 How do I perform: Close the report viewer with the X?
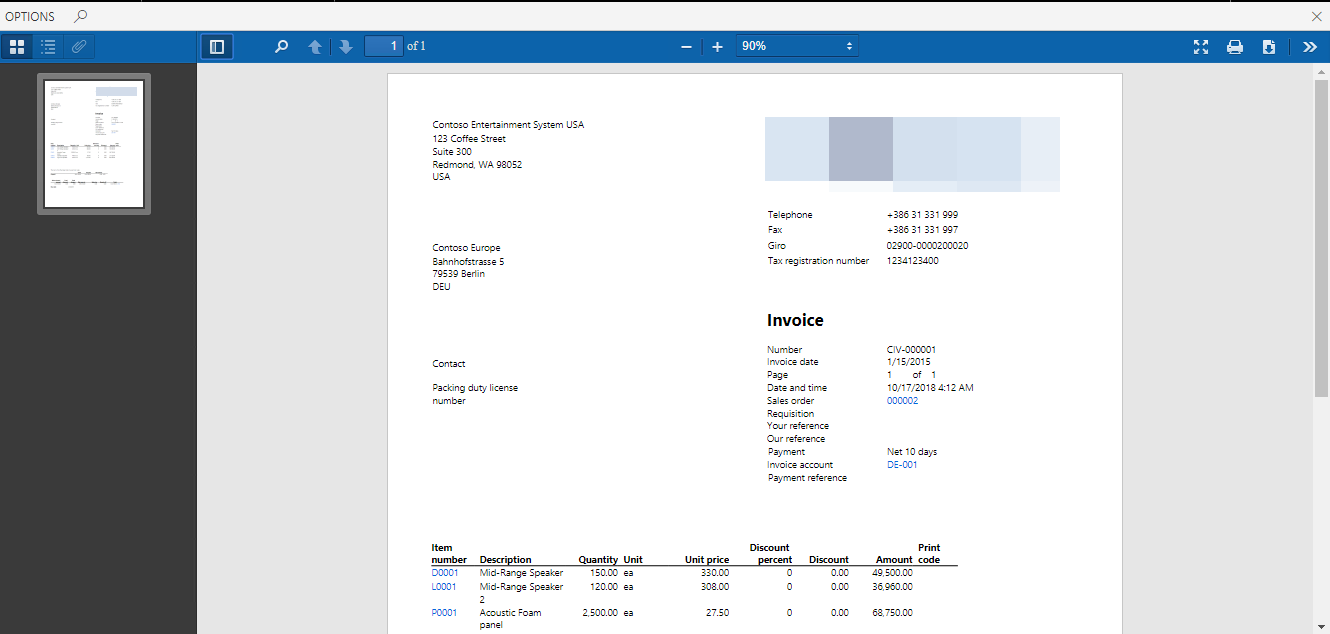click(1316, 16)
